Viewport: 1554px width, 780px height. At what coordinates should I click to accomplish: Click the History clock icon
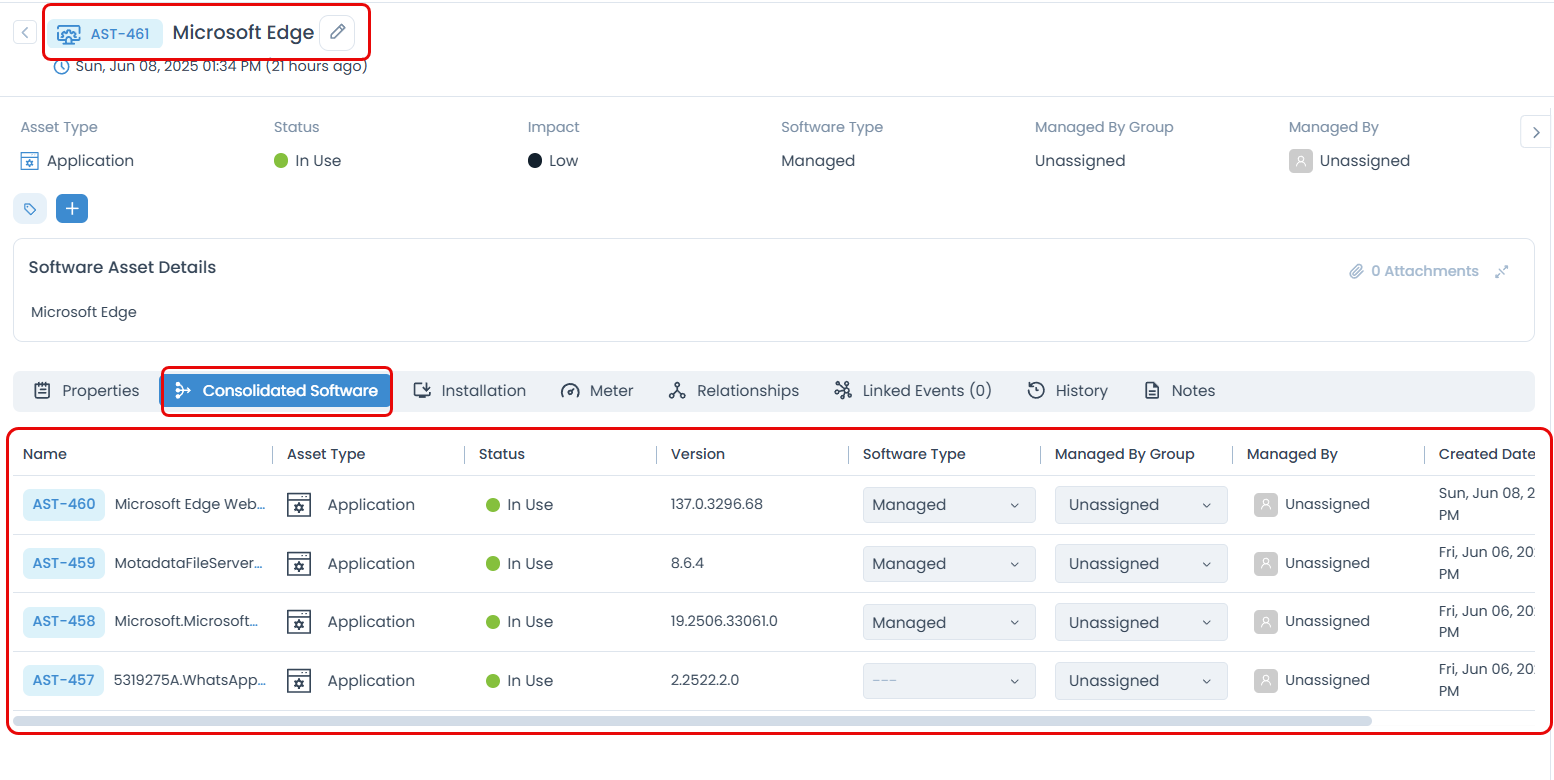(1035, 390)
